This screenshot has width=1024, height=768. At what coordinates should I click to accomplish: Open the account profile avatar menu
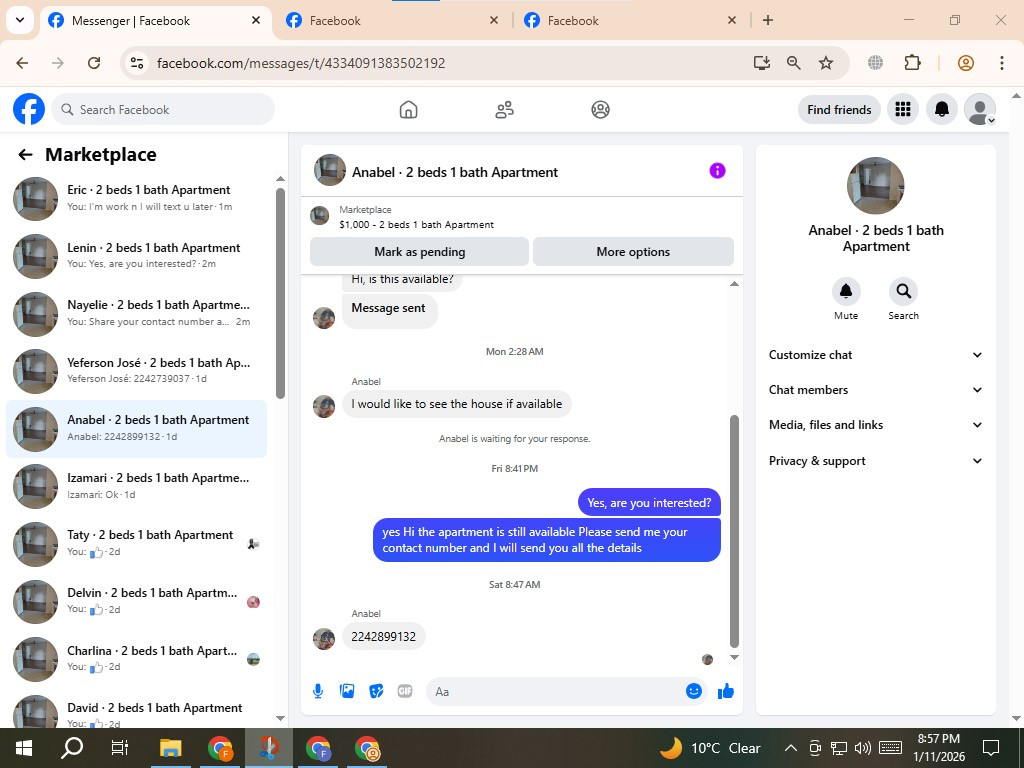point(980,109)
